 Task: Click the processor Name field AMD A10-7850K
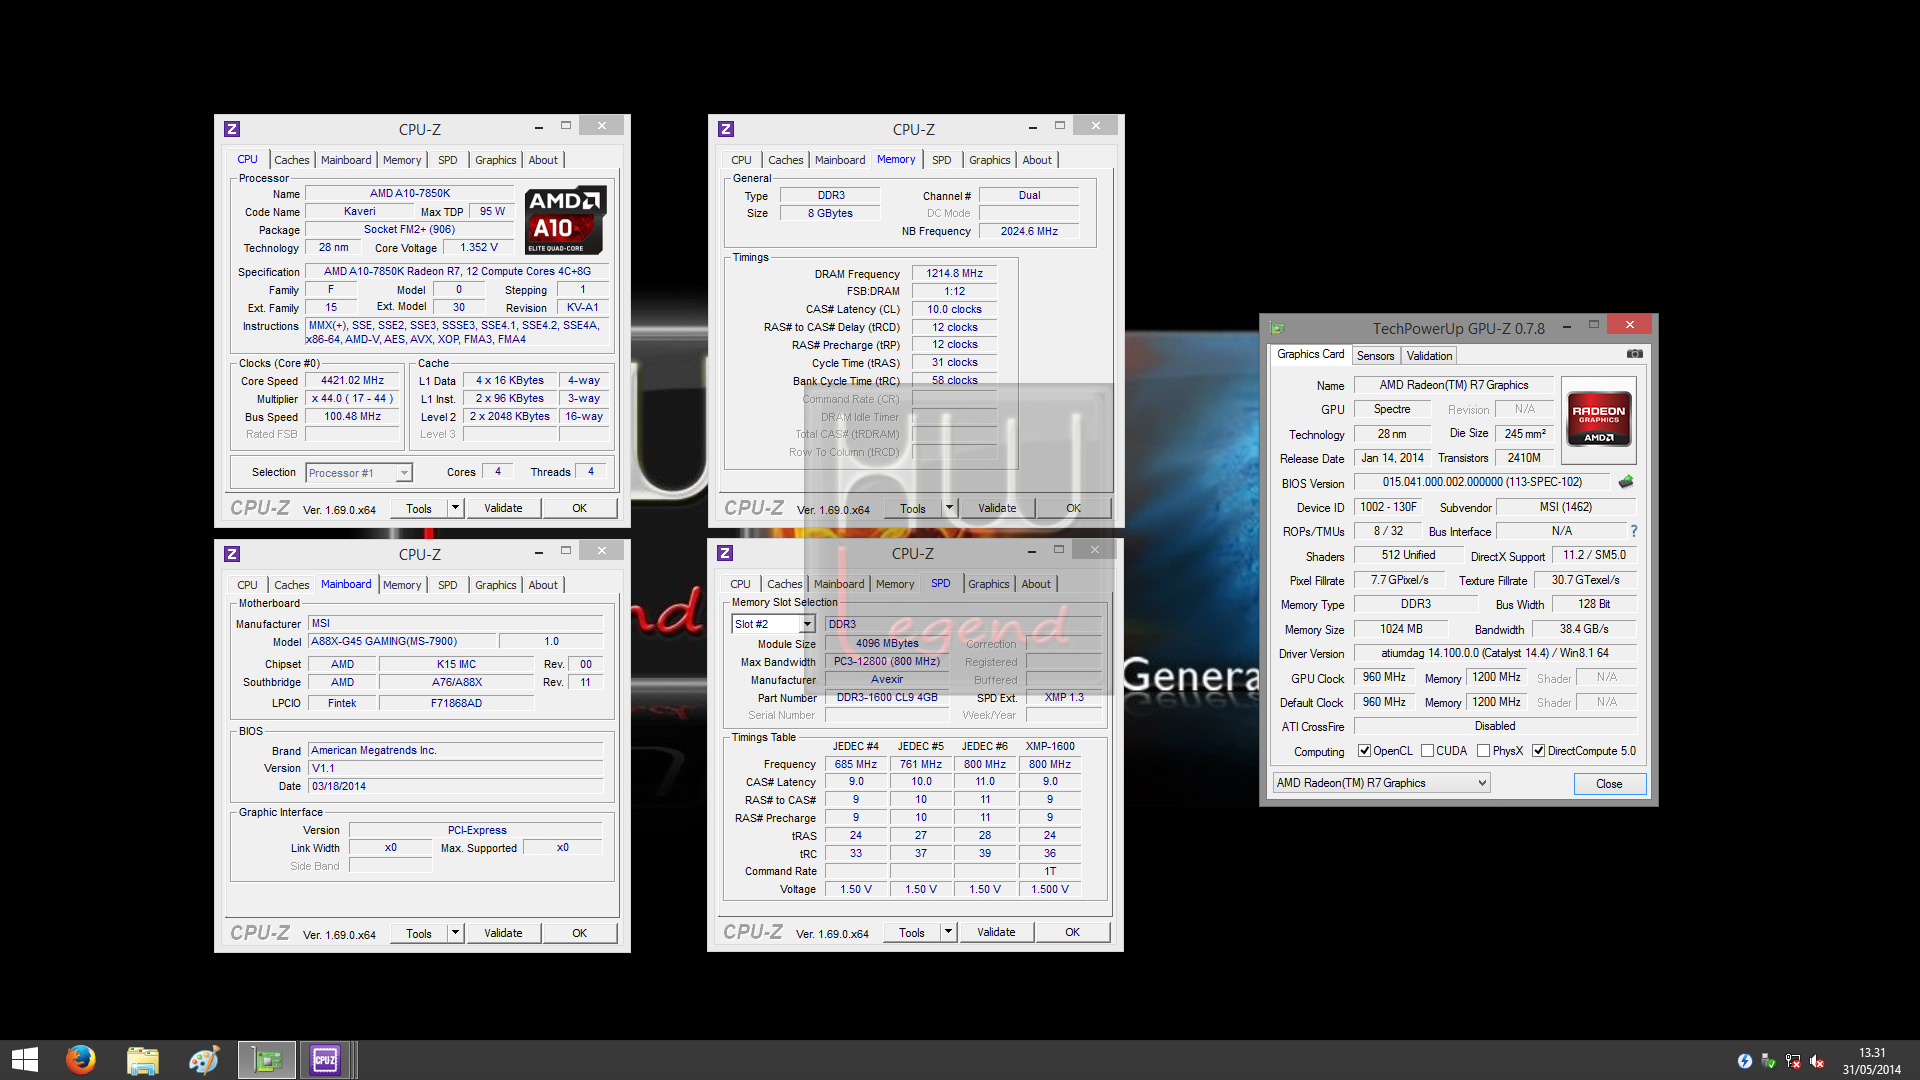[x=410, y=194]
